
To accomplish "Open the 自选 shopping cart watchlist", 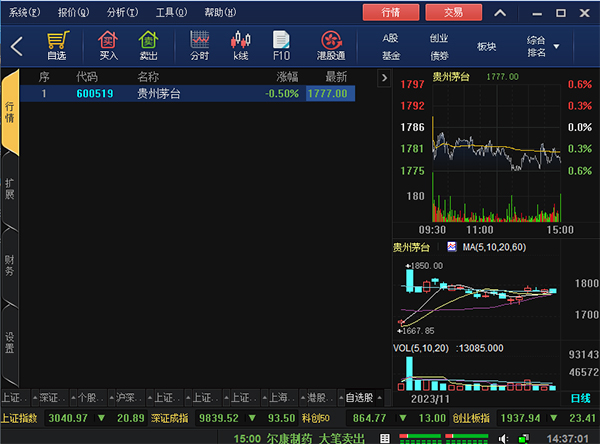I will [x=56, y=45].
